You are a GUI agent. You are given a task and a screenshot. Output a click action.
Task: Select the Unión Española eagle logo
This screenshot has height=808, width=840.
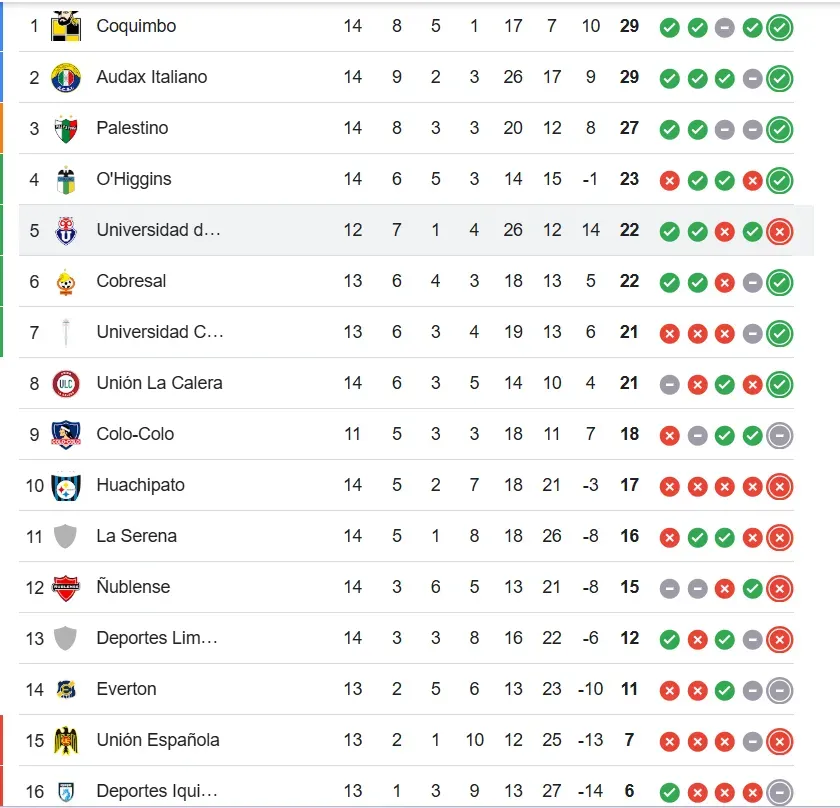point(65,740)
